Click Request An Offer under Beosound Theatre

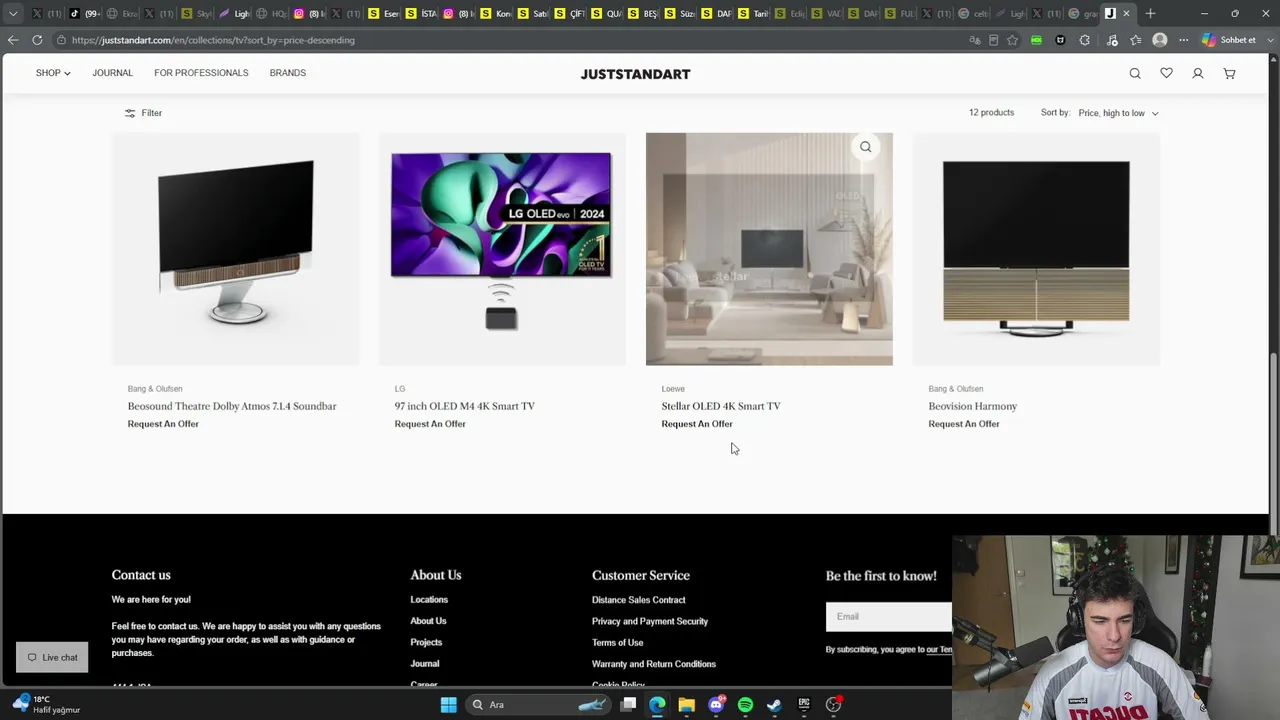(163, 424)
